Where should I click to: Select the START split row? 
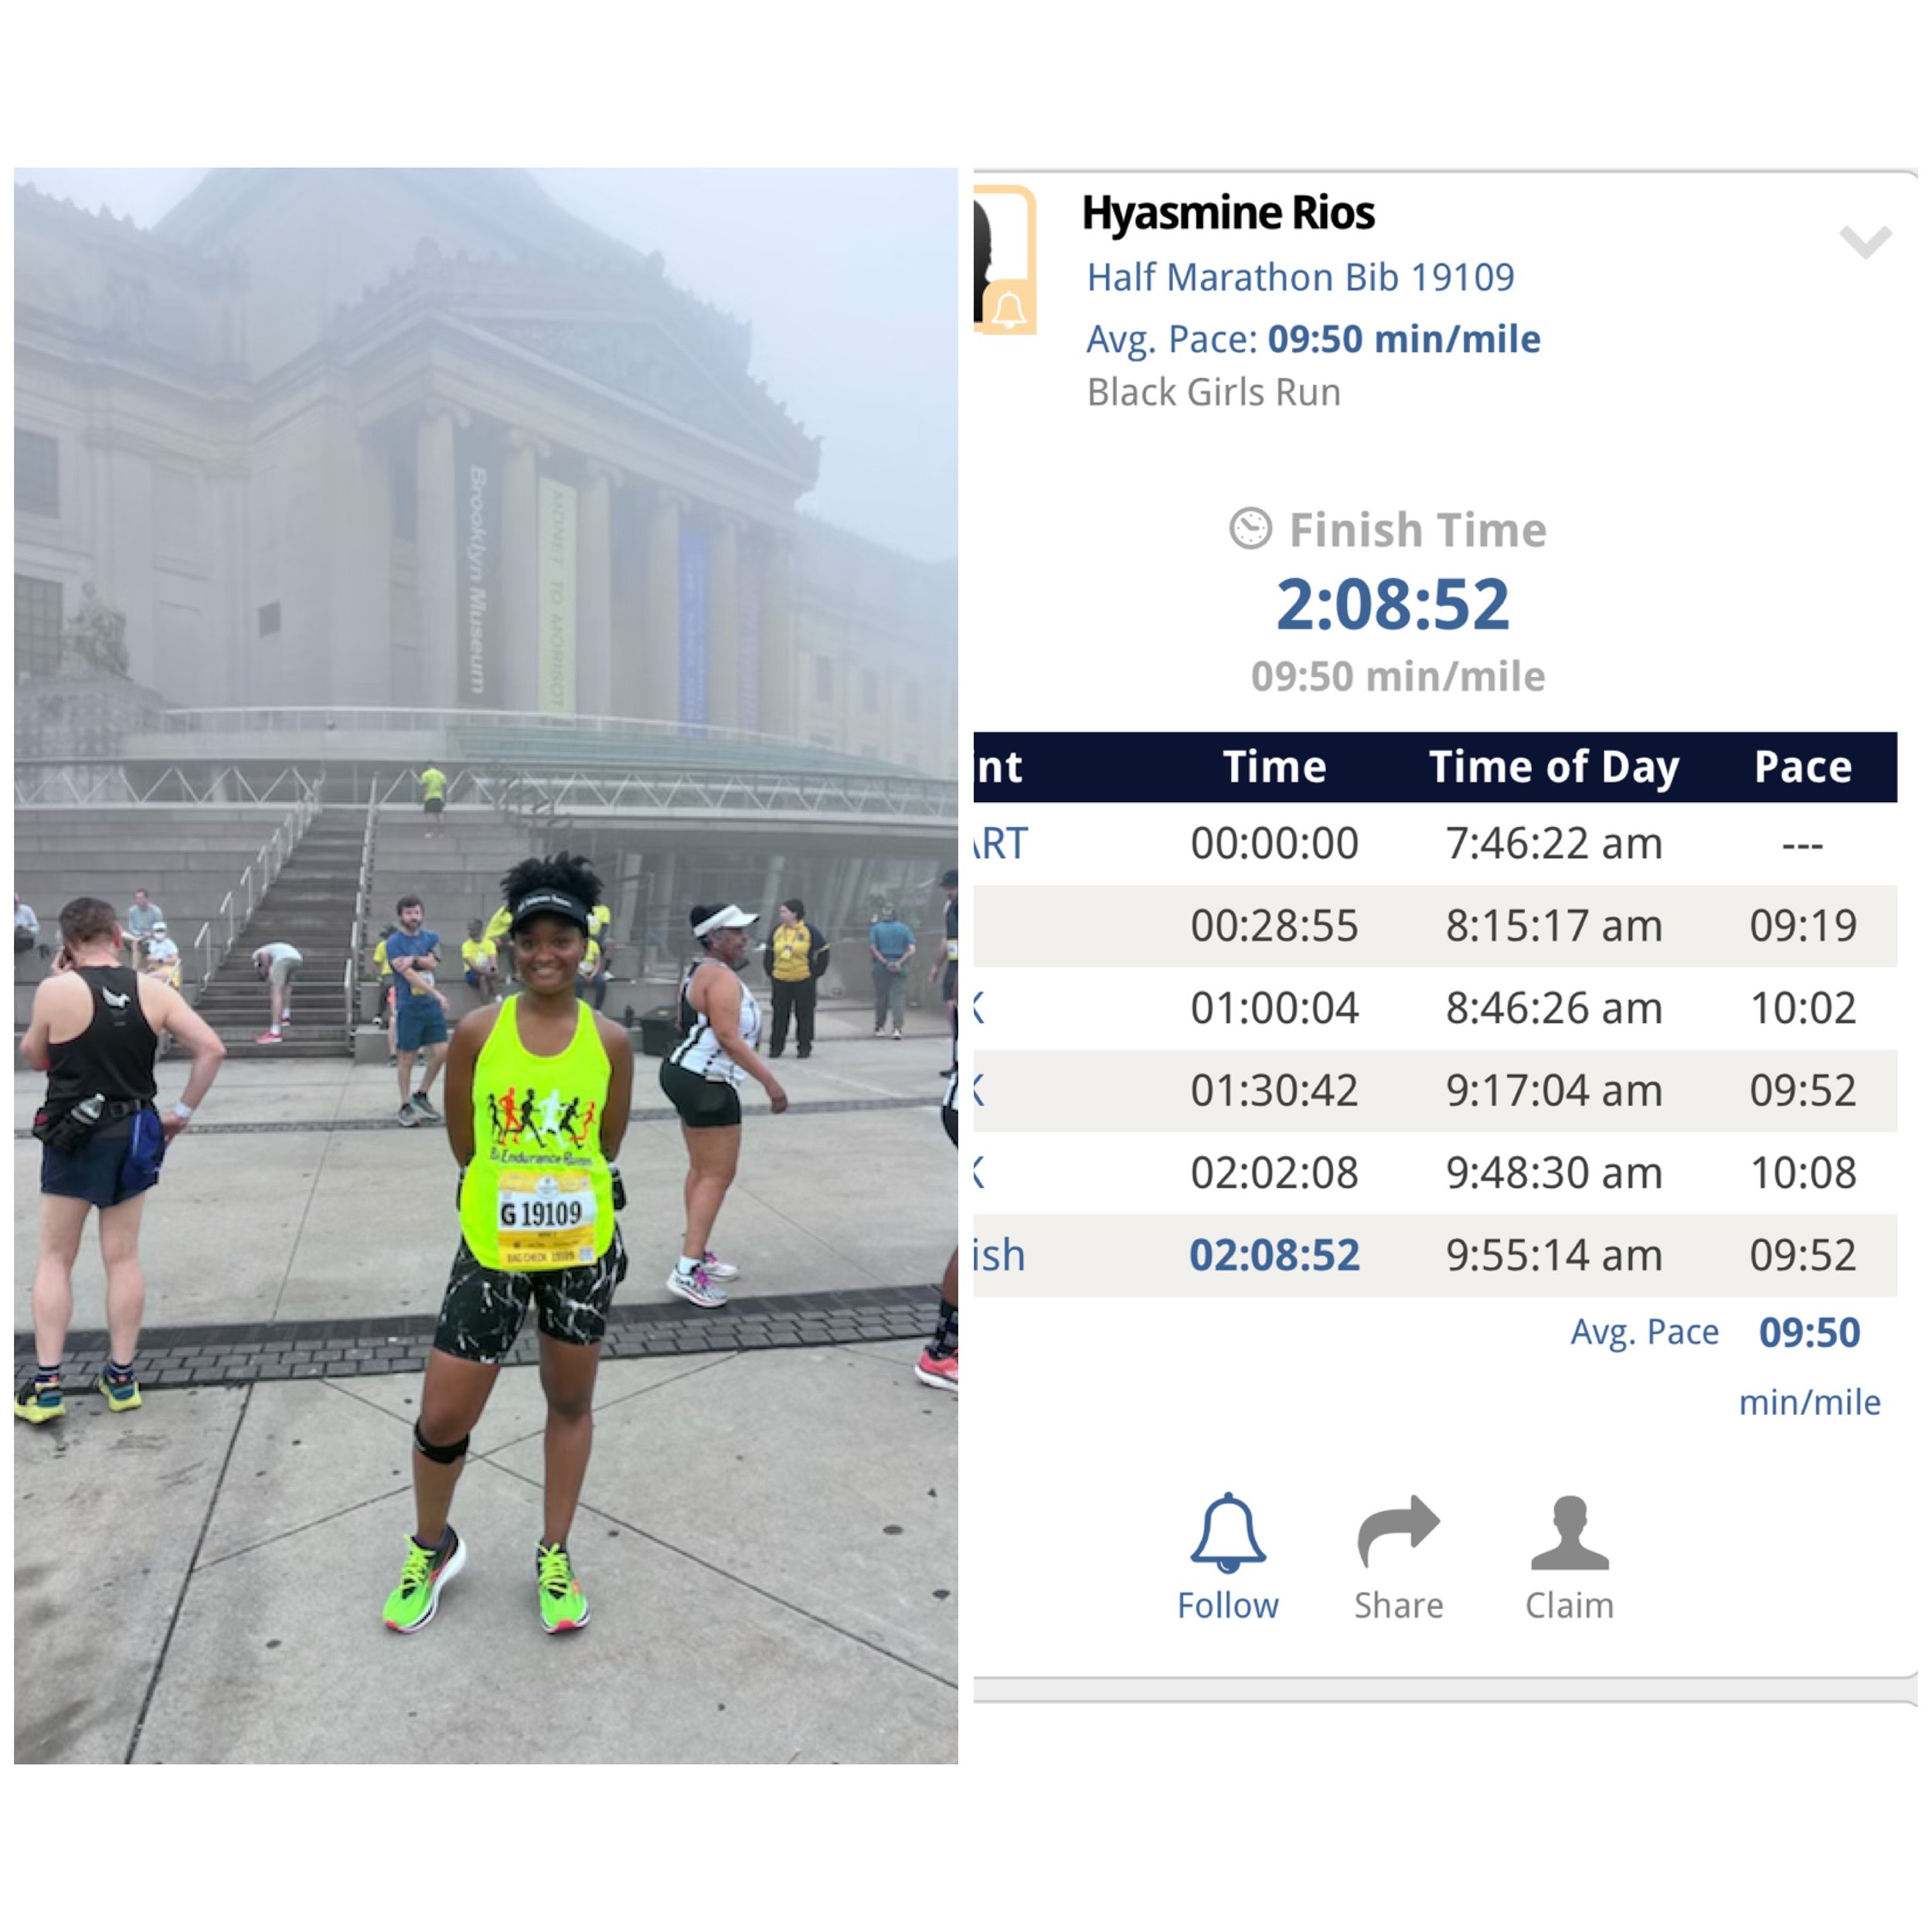[x=1435, y=844]
